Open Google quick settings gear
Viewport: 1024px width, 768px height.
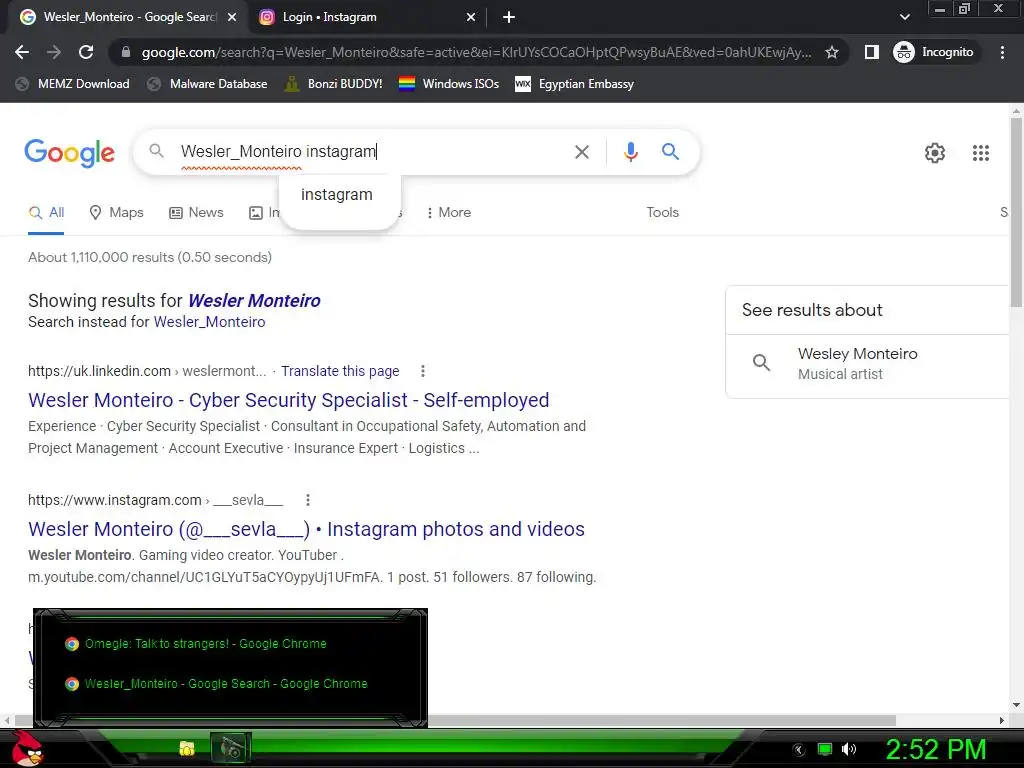click(x=935, y=153)
